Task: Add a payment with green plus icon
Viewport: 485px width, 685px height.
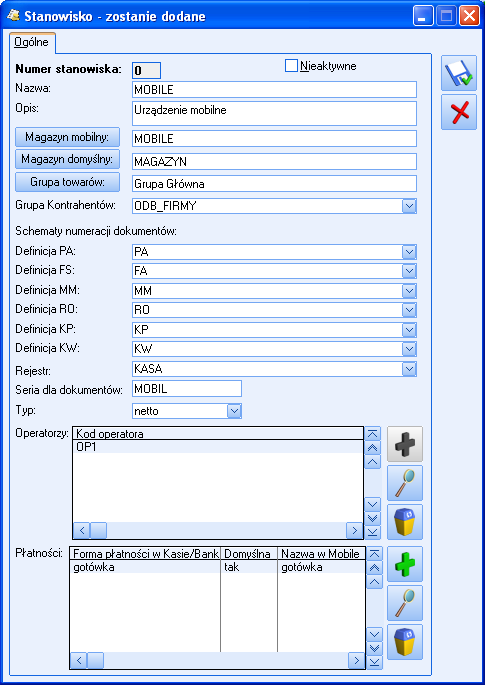Action: pyautogui.click(x=405, y=564)
